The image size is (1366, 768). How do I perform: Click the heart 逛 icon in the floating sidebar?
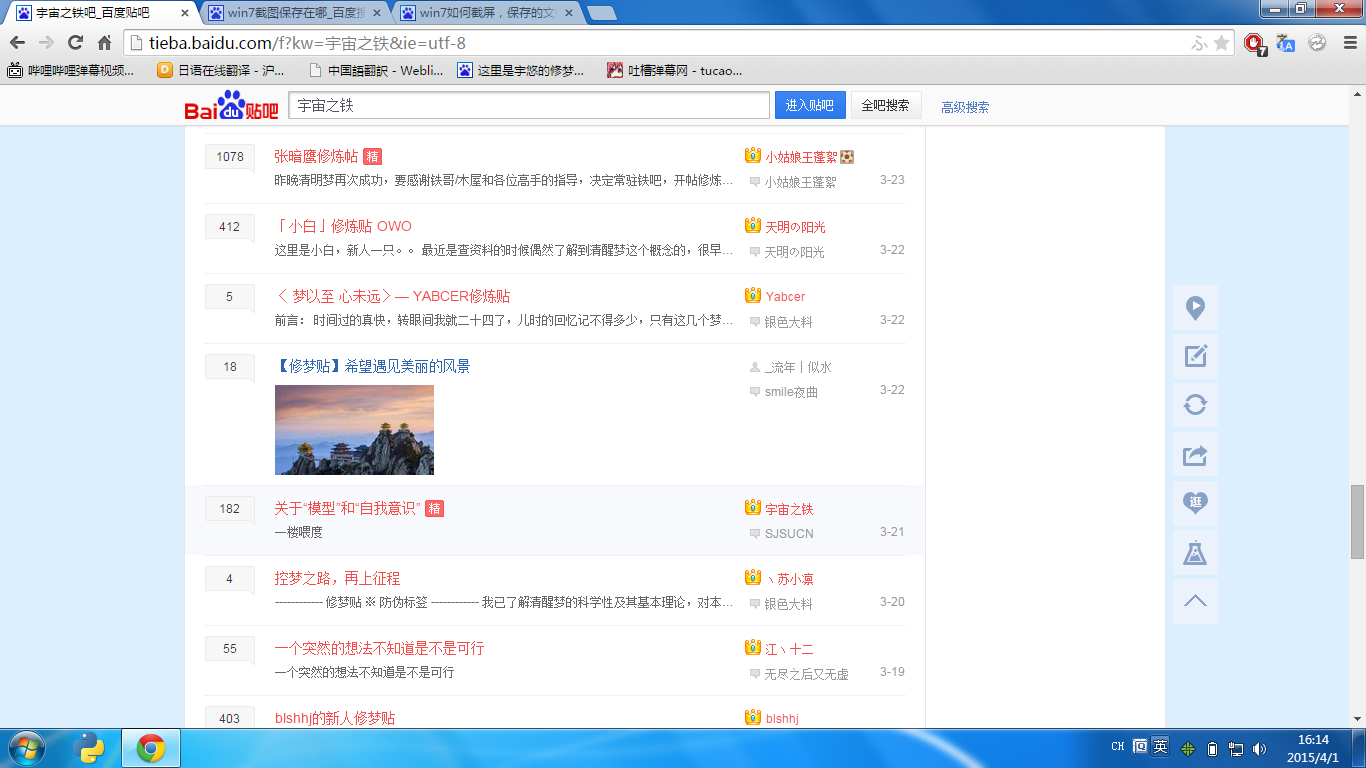pos(1195,503)
